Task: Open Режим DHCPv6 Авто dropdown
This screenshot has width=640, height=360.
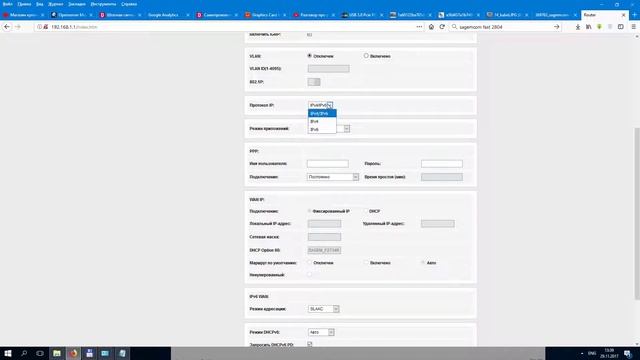Action: tap(321, 332)
